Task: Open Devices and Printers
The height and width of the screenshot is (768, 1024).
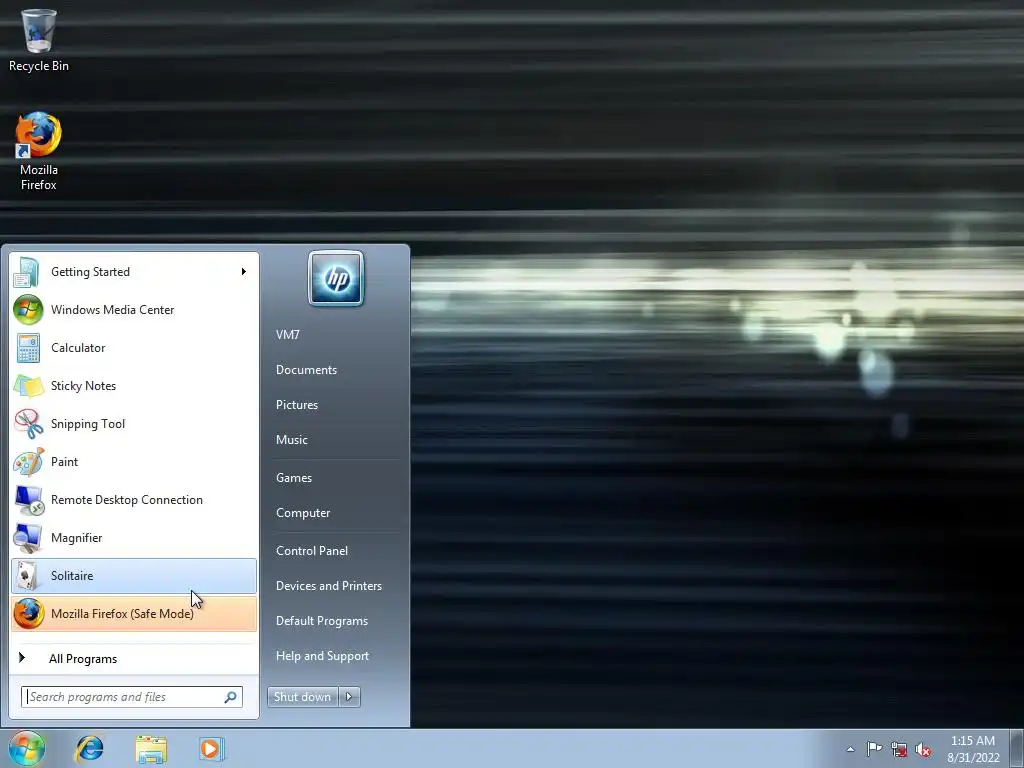Action: point(329,586)
